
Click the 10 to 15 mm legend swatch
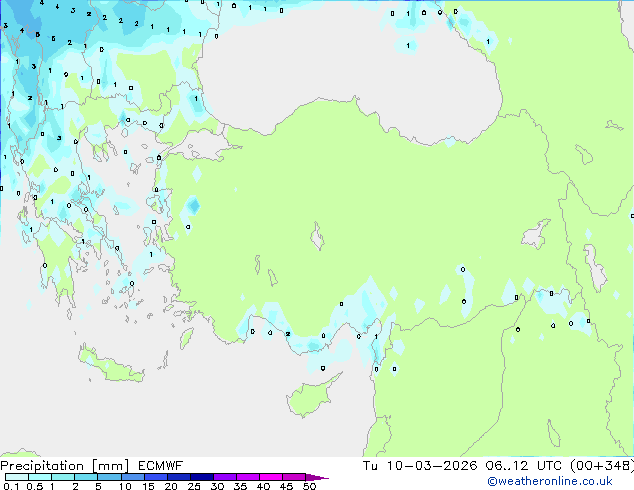pyautogui.click(x=132, y=477)
